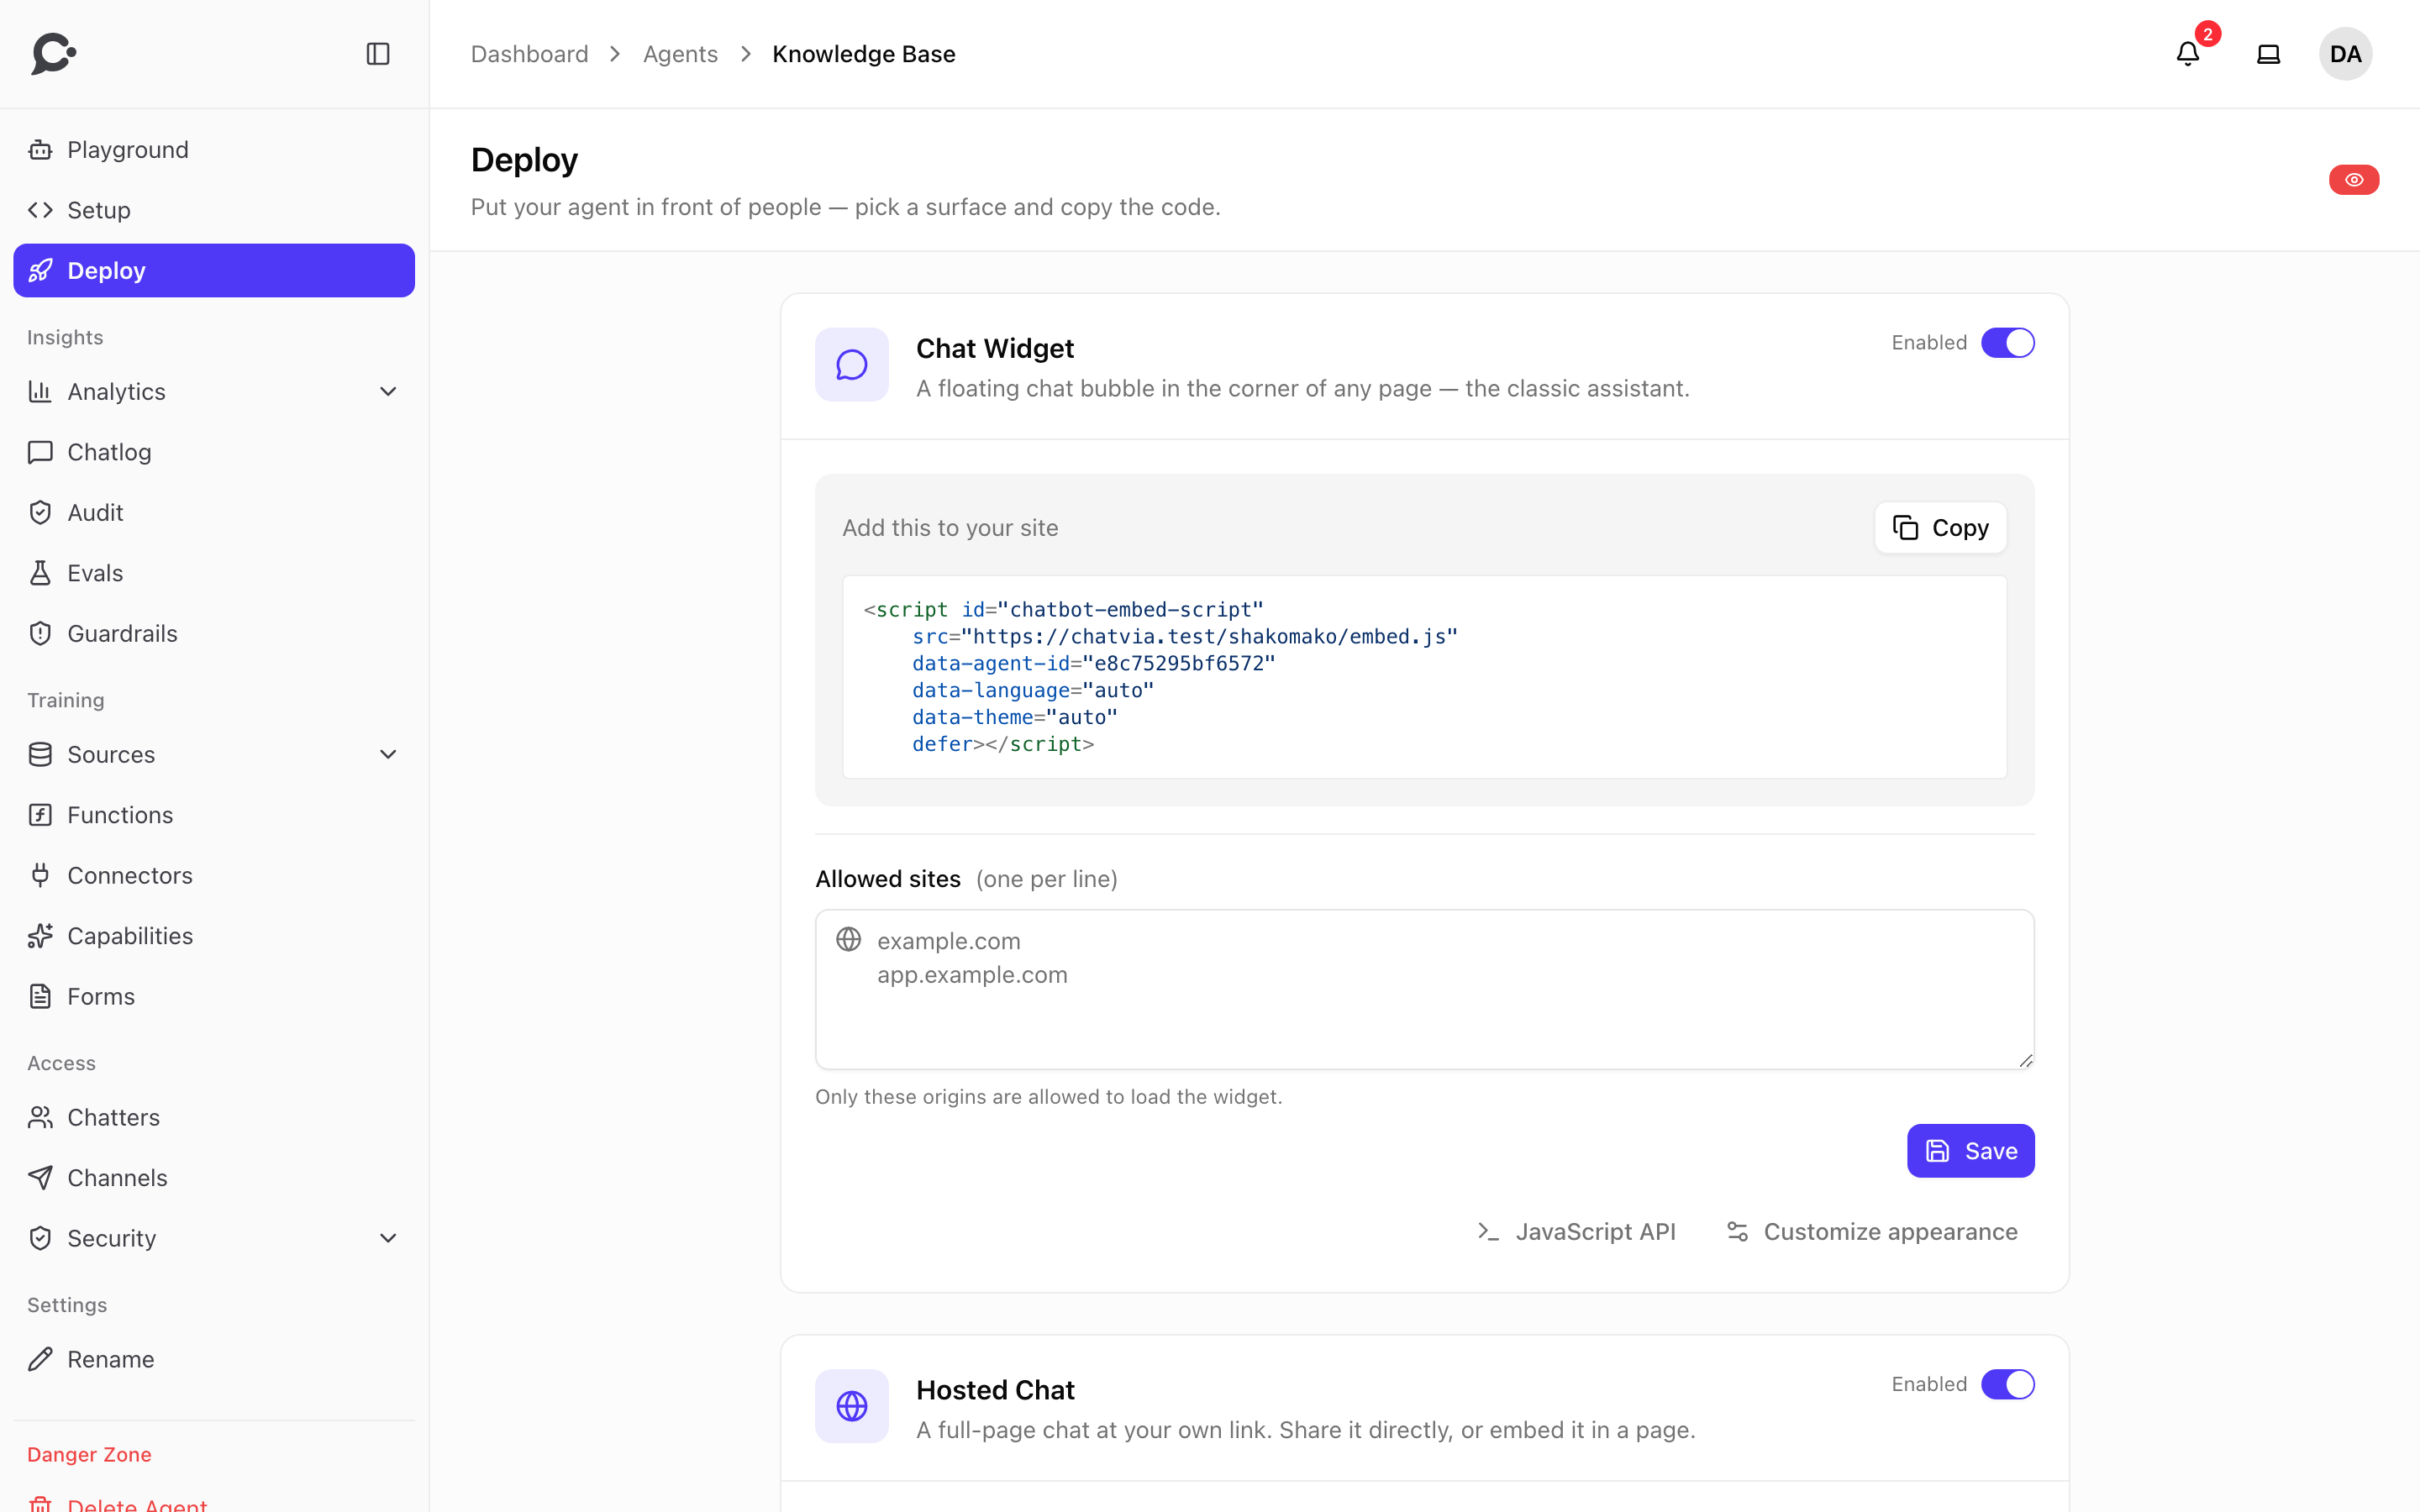Screen dimensions: 2420x1512
Task: Go to Setup in the sidebar
Action: pyautogui.click(x=214, y=210)
